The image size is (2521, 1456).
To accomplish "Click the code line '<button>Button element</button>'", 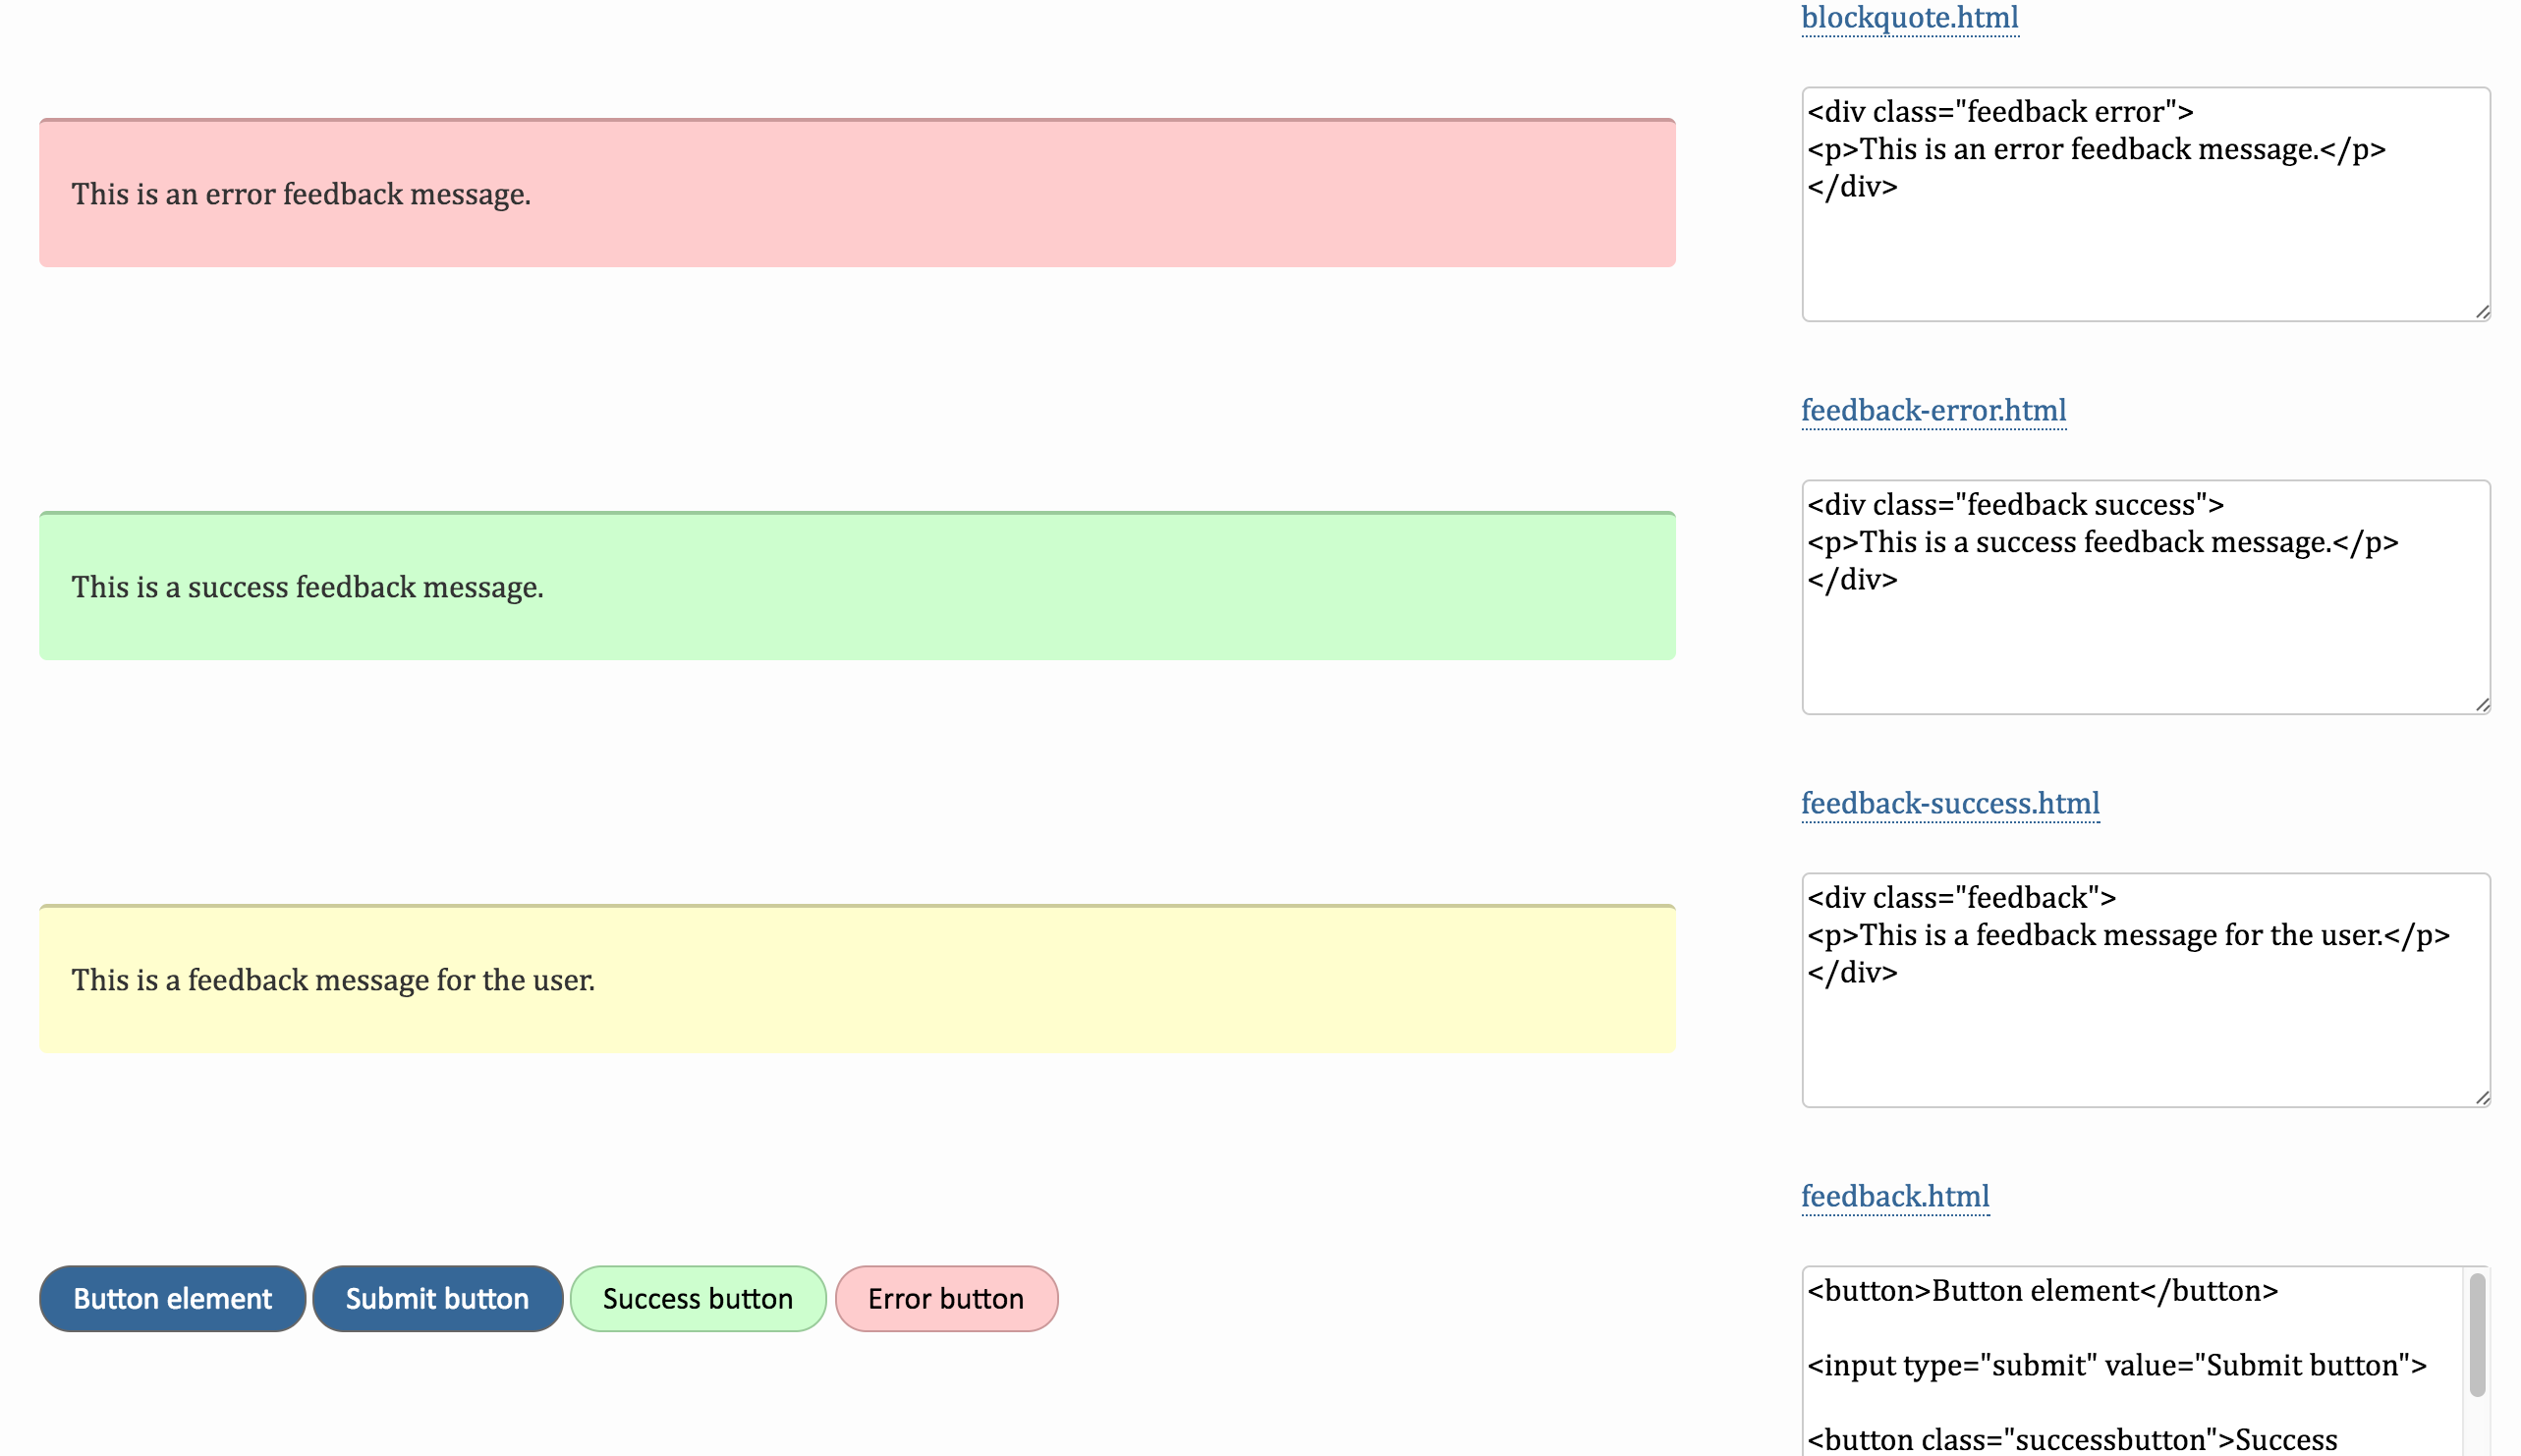I will click(x=2042, y=1291).
